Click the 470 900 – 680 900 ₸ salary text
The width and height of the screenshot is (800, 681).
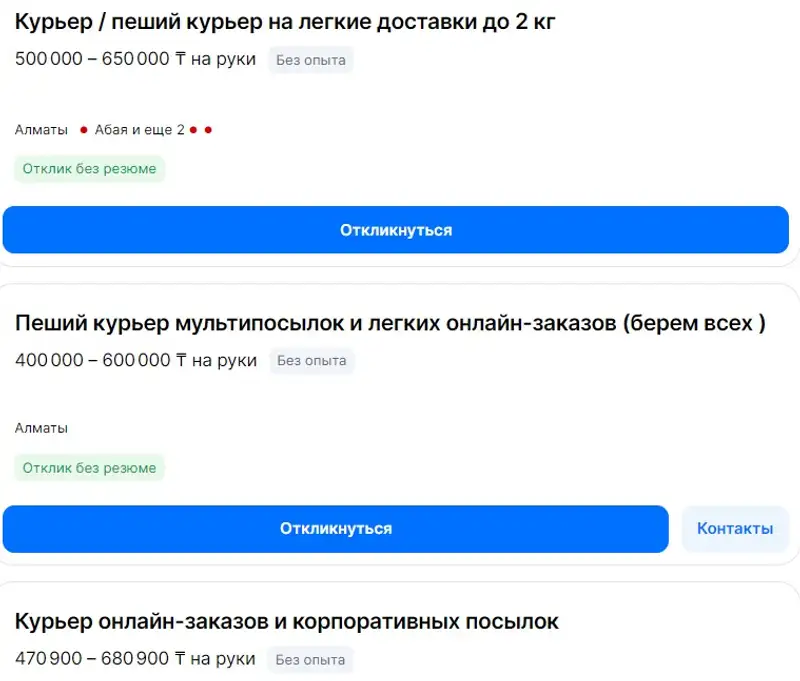[135, 660]
